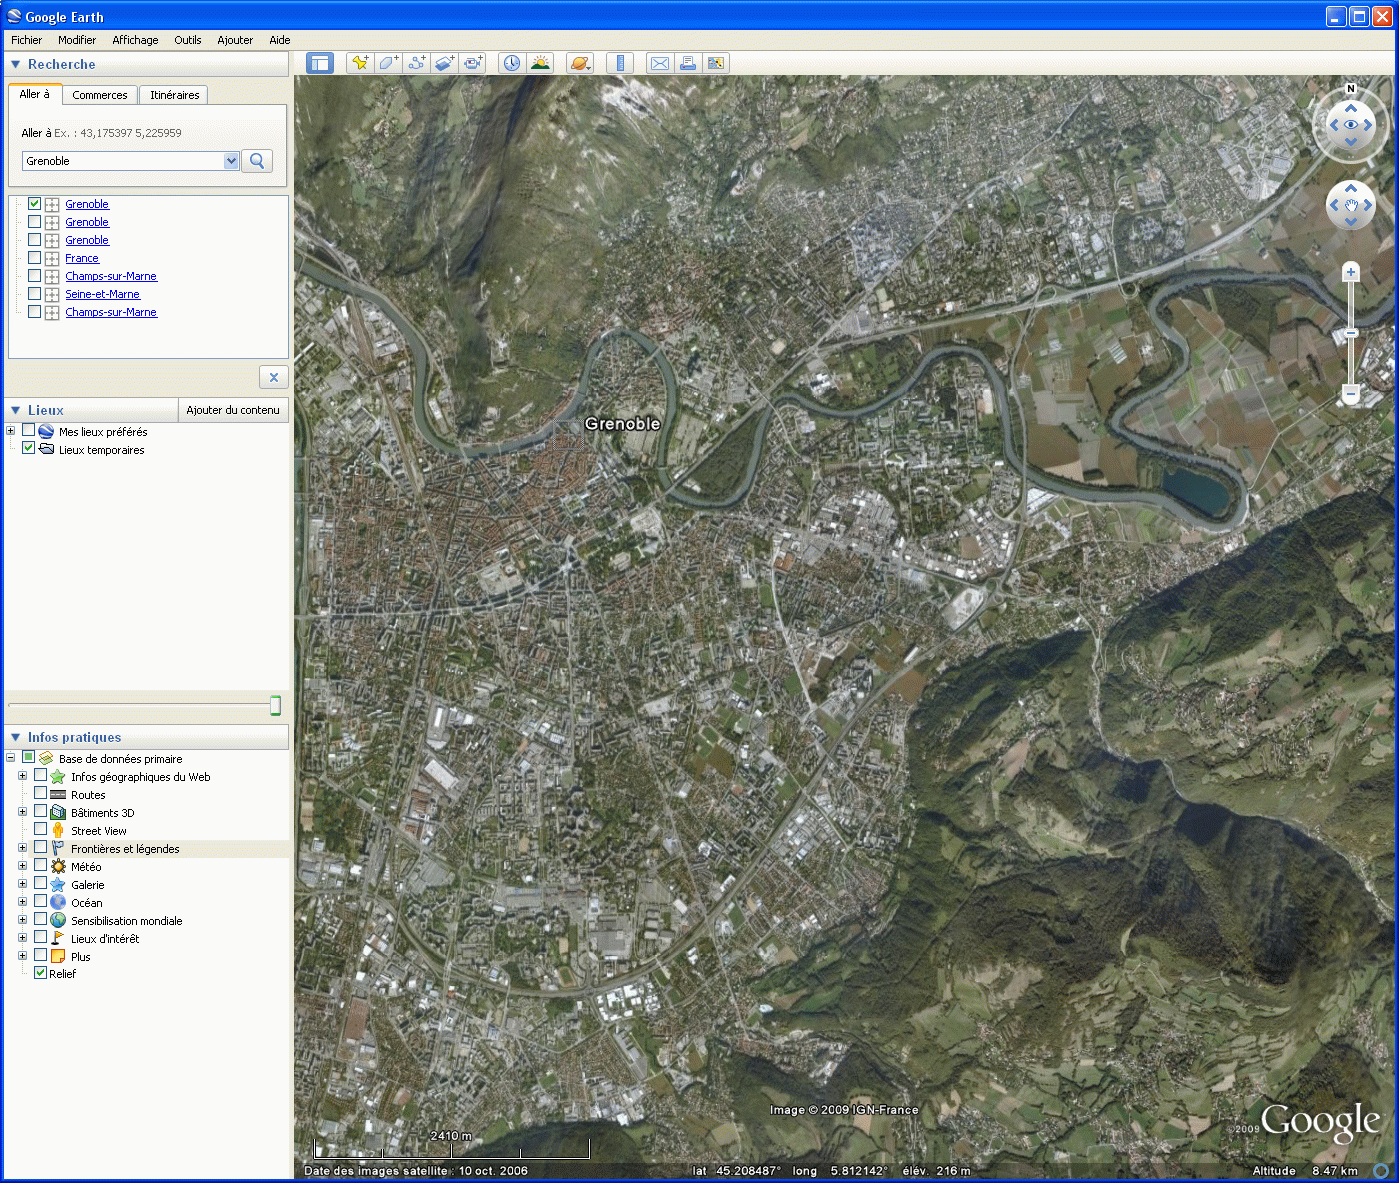Collapse the Recherche panel

15,64
